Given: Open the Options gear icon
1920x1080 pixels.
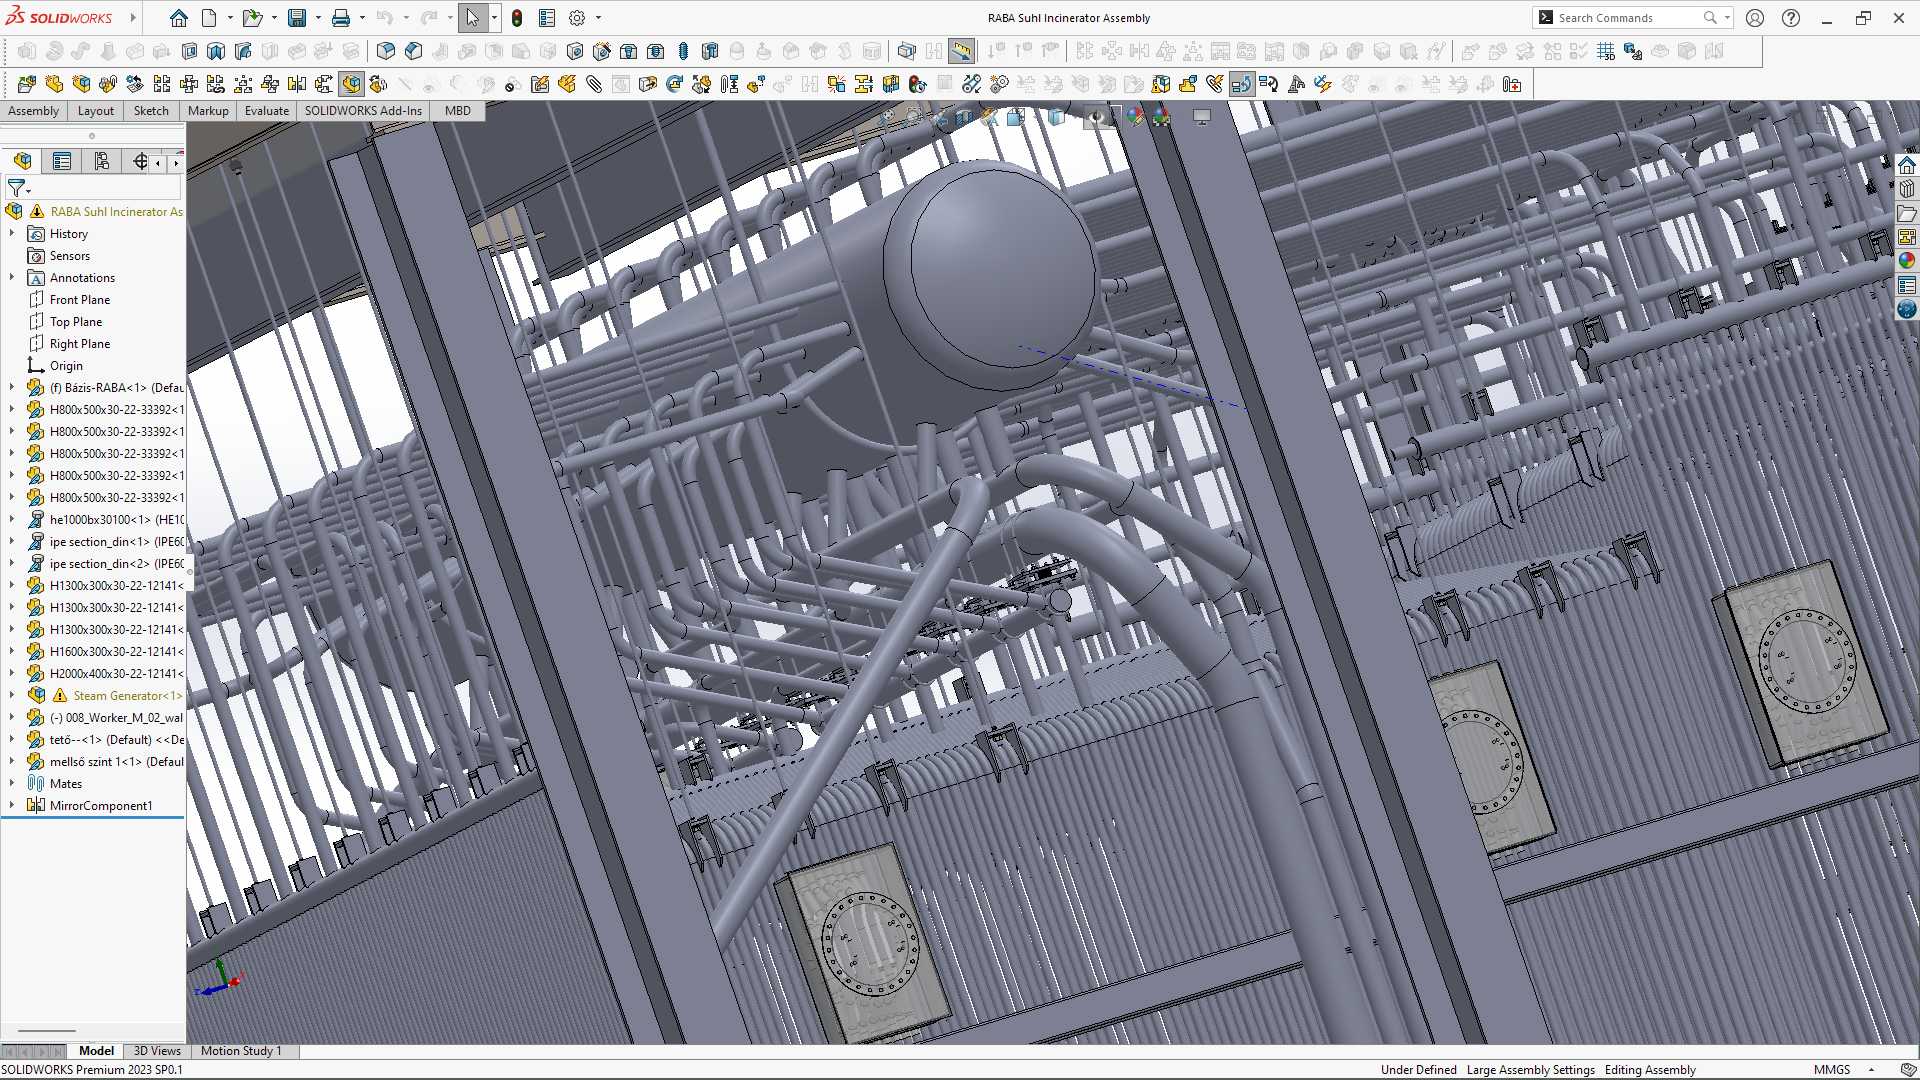Looking at the screenshot, I should pyautogui.click(x=577, y=18).
